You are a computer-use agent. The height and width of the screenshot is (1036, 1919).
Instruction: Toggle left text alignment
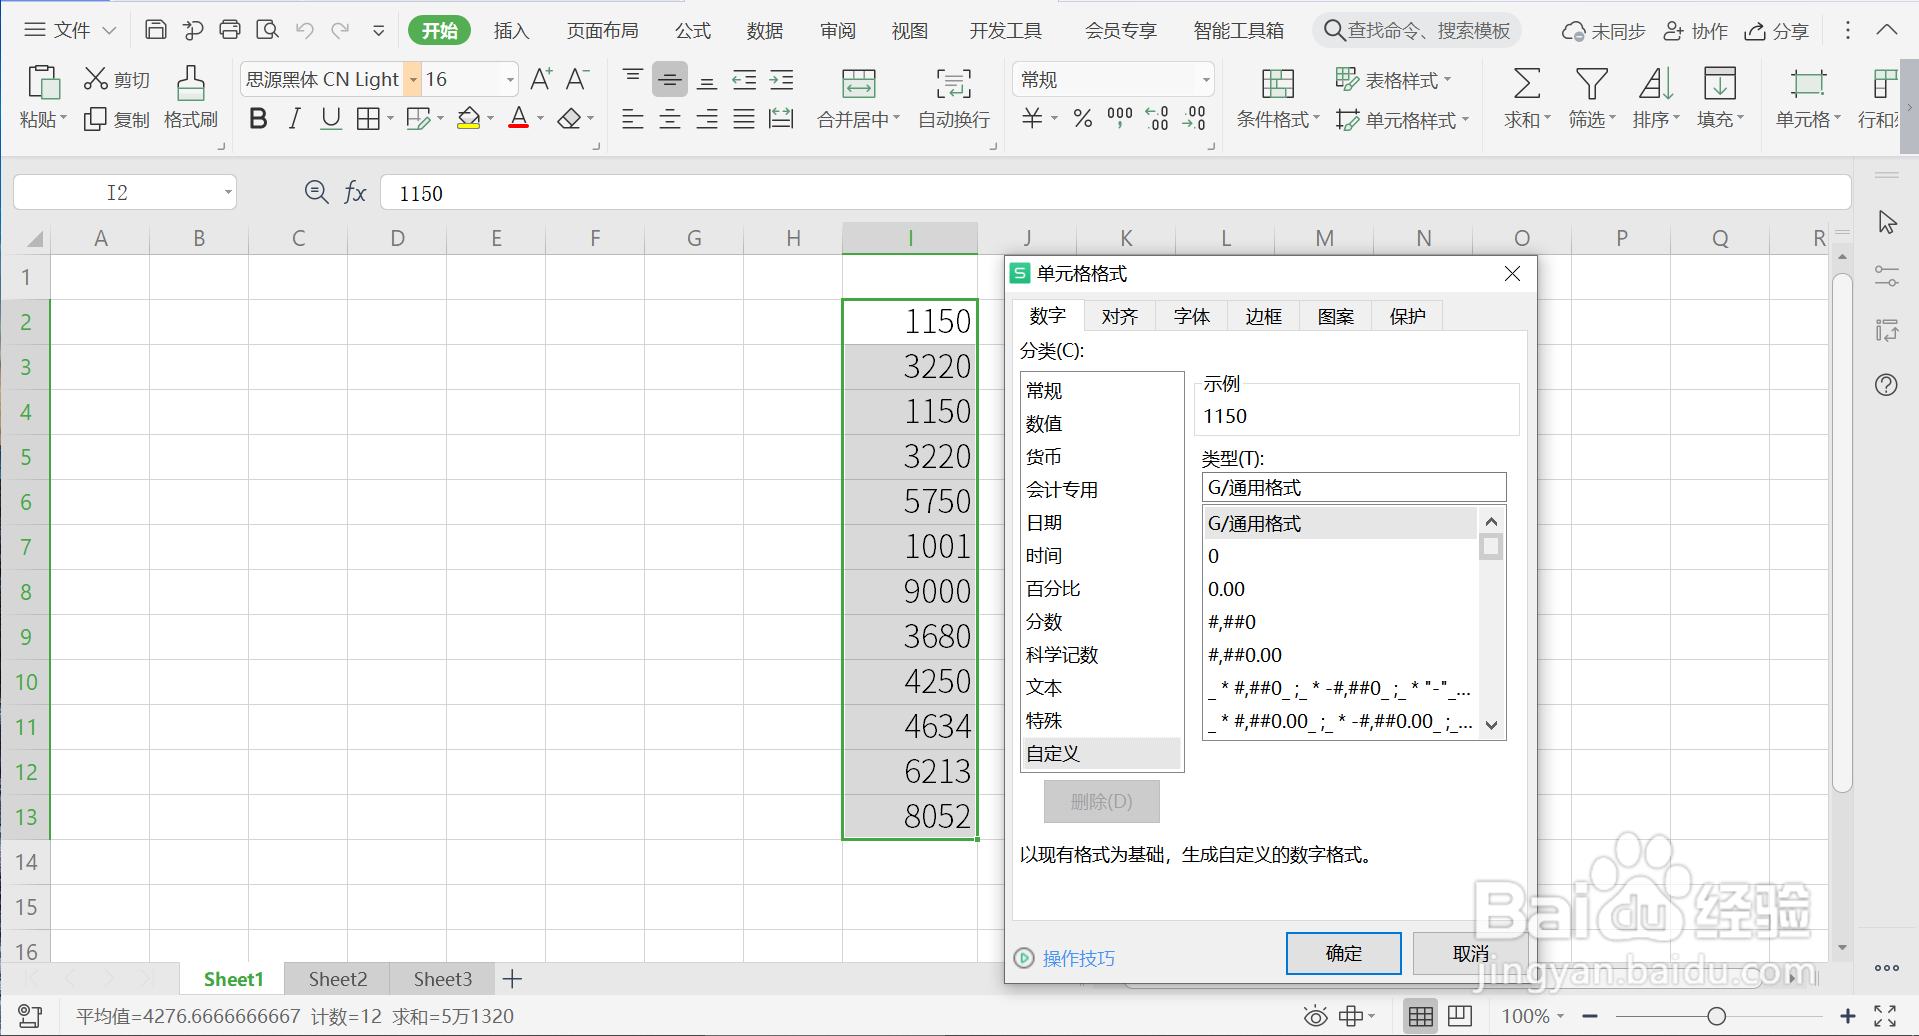coord(632,120)
